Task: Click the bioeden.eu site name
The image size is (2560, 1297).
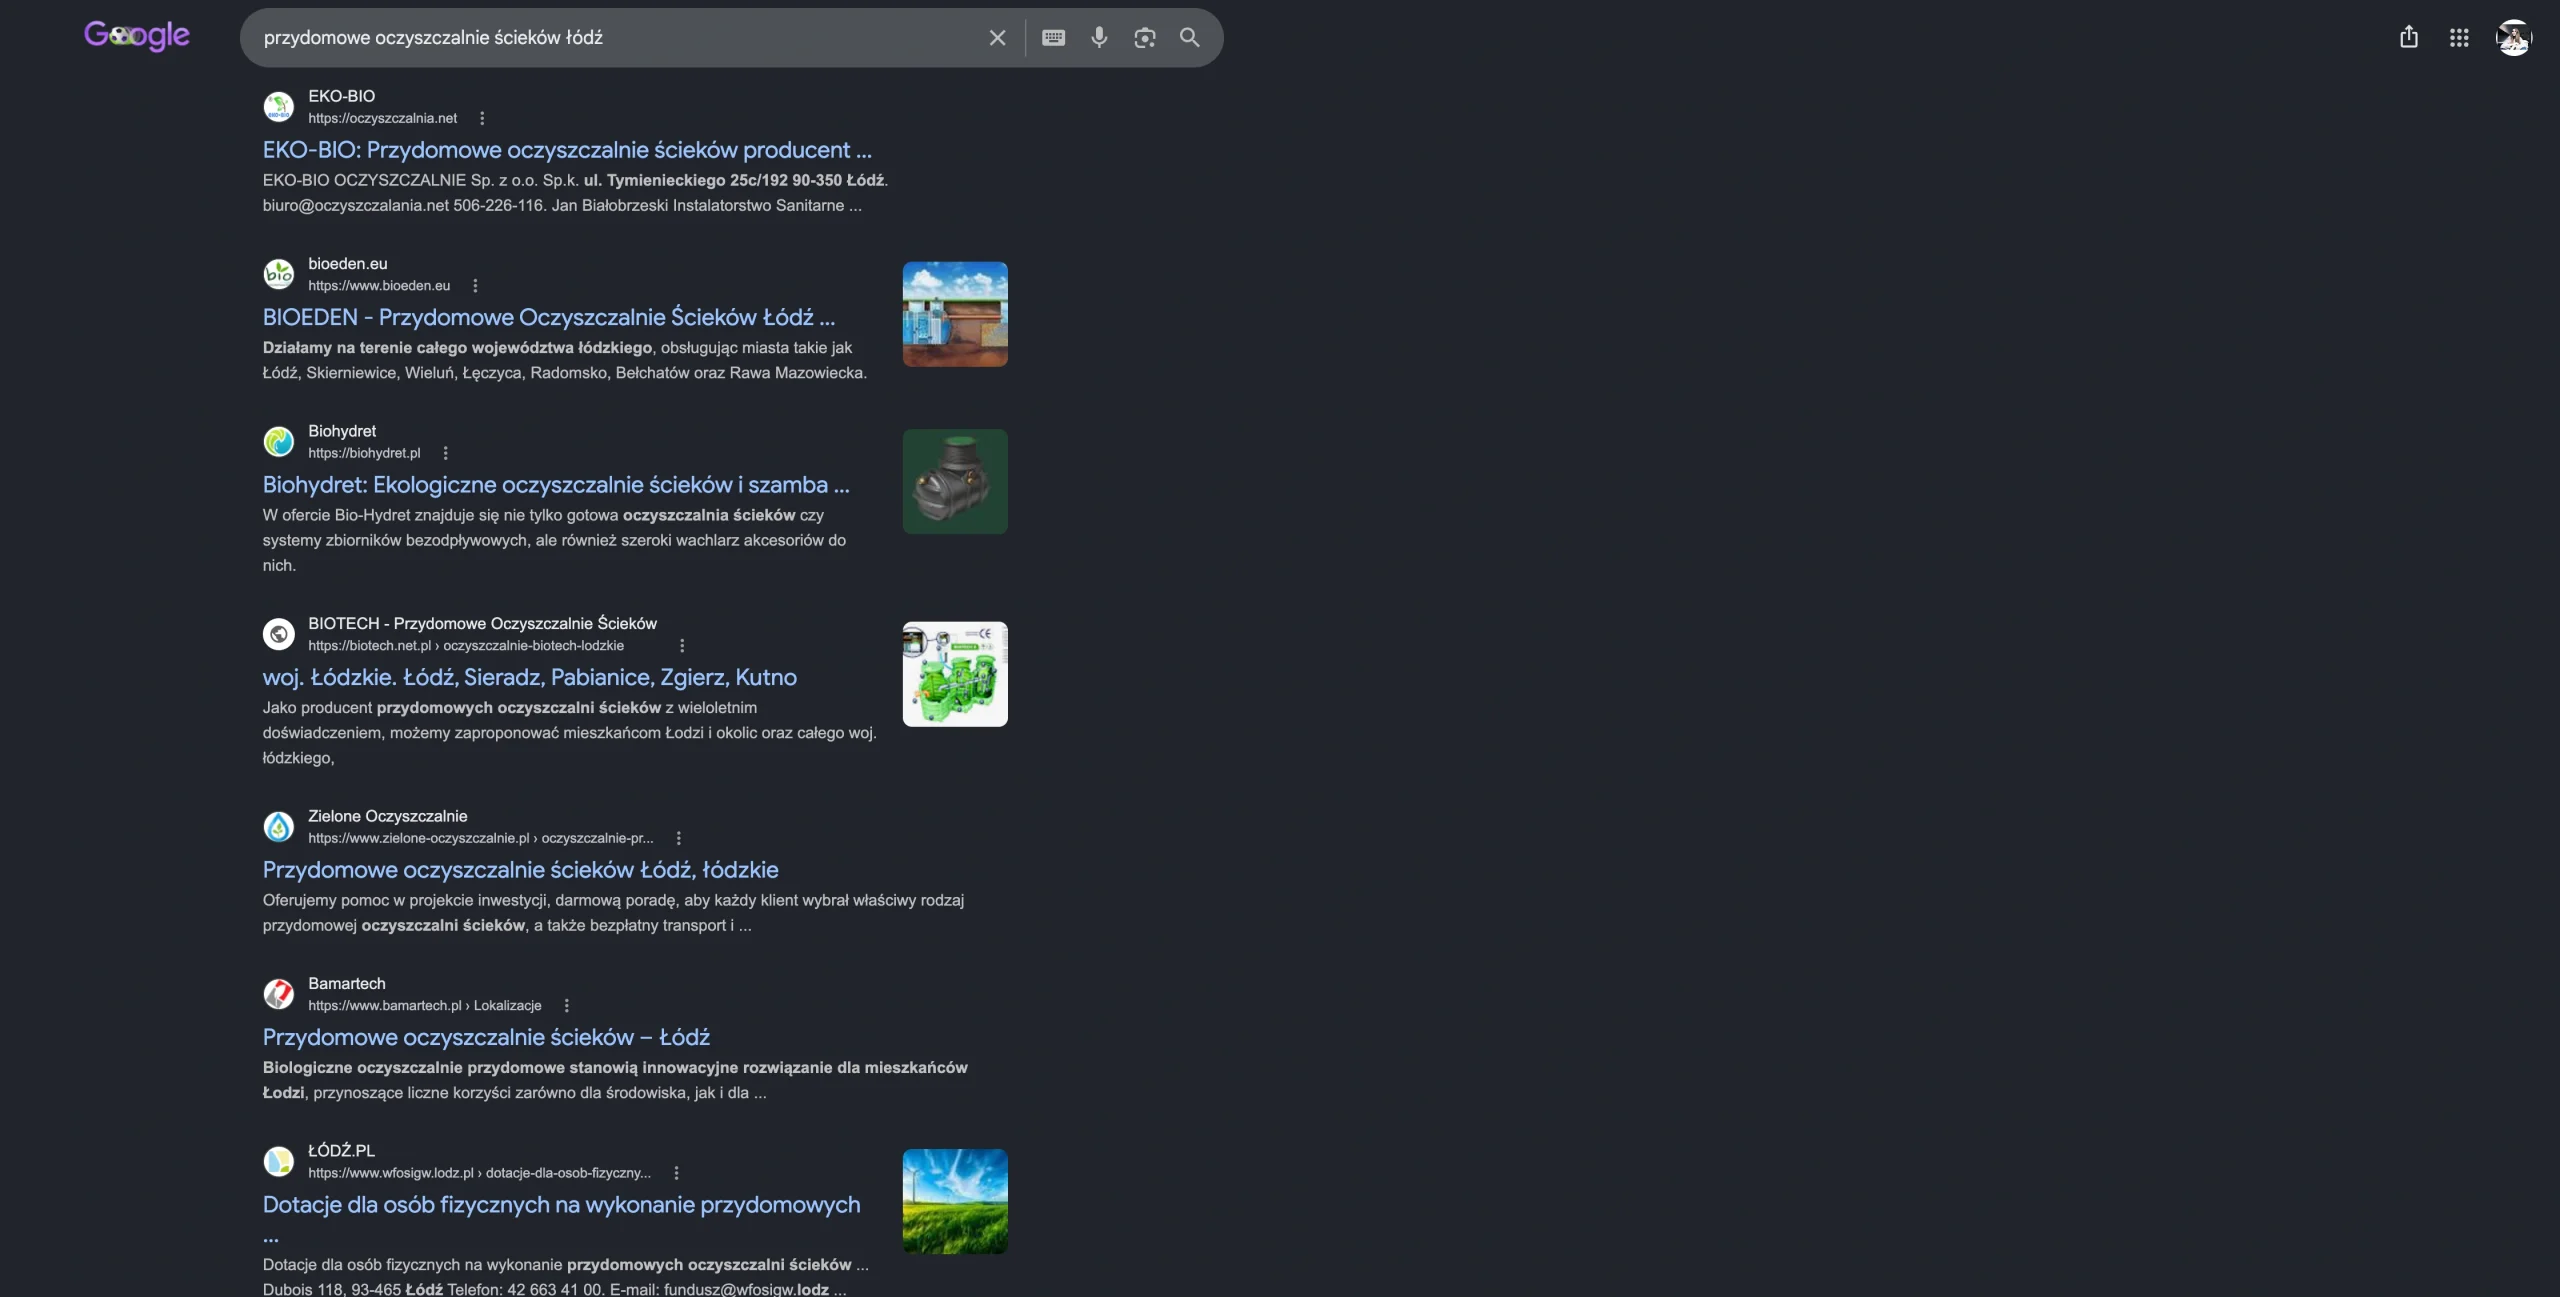Action: 348,264
